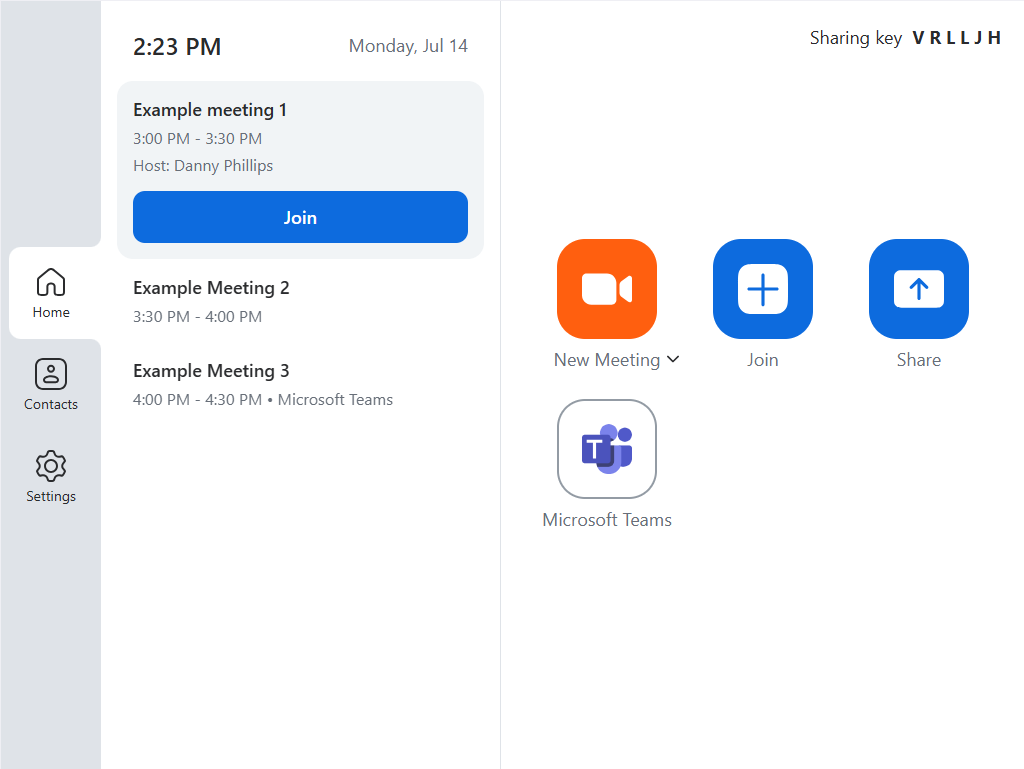Image resolution: width=1024 pixels, height=769 pixels.
Task: Click the Settings tab label
Action: tap(51, 496)
